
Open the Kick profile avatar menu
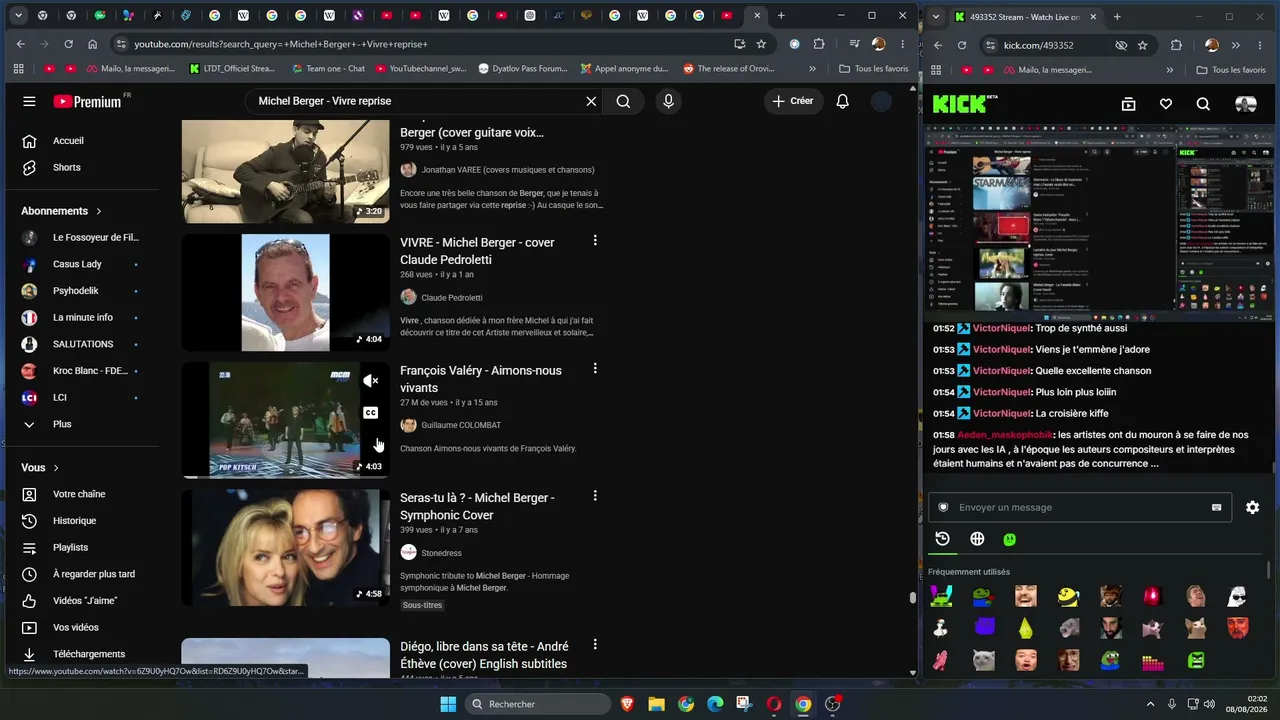point(1246,104)
